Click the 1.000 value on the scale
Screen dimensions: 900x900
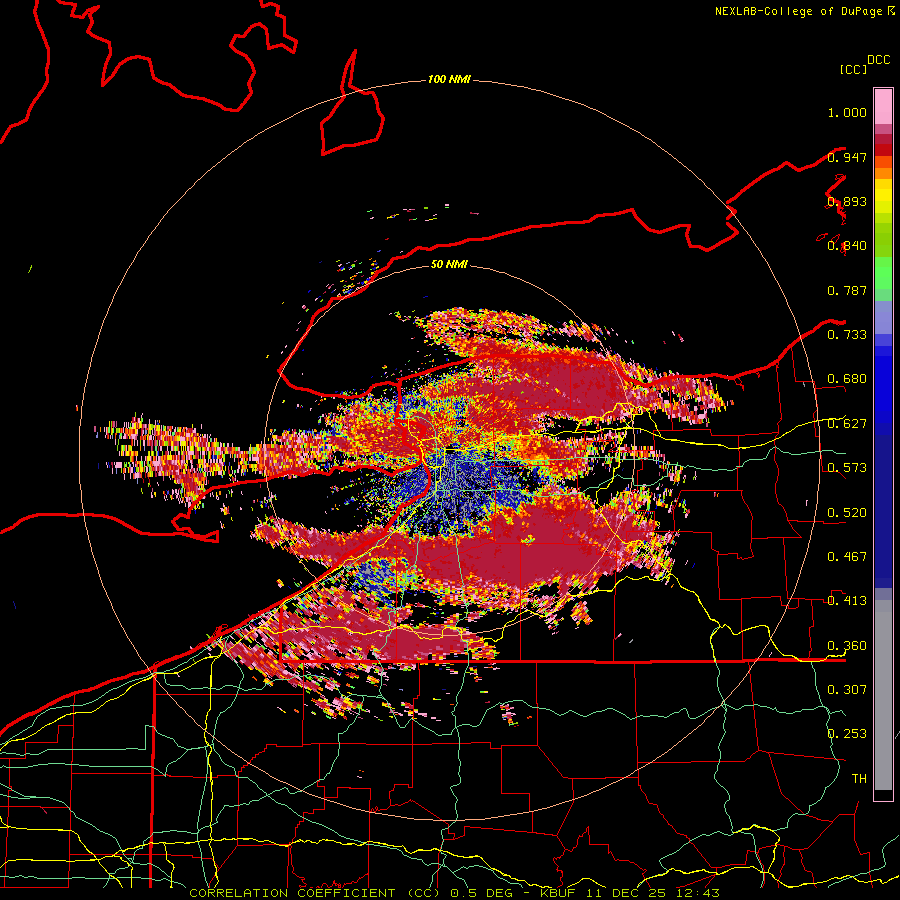(847, 112)
